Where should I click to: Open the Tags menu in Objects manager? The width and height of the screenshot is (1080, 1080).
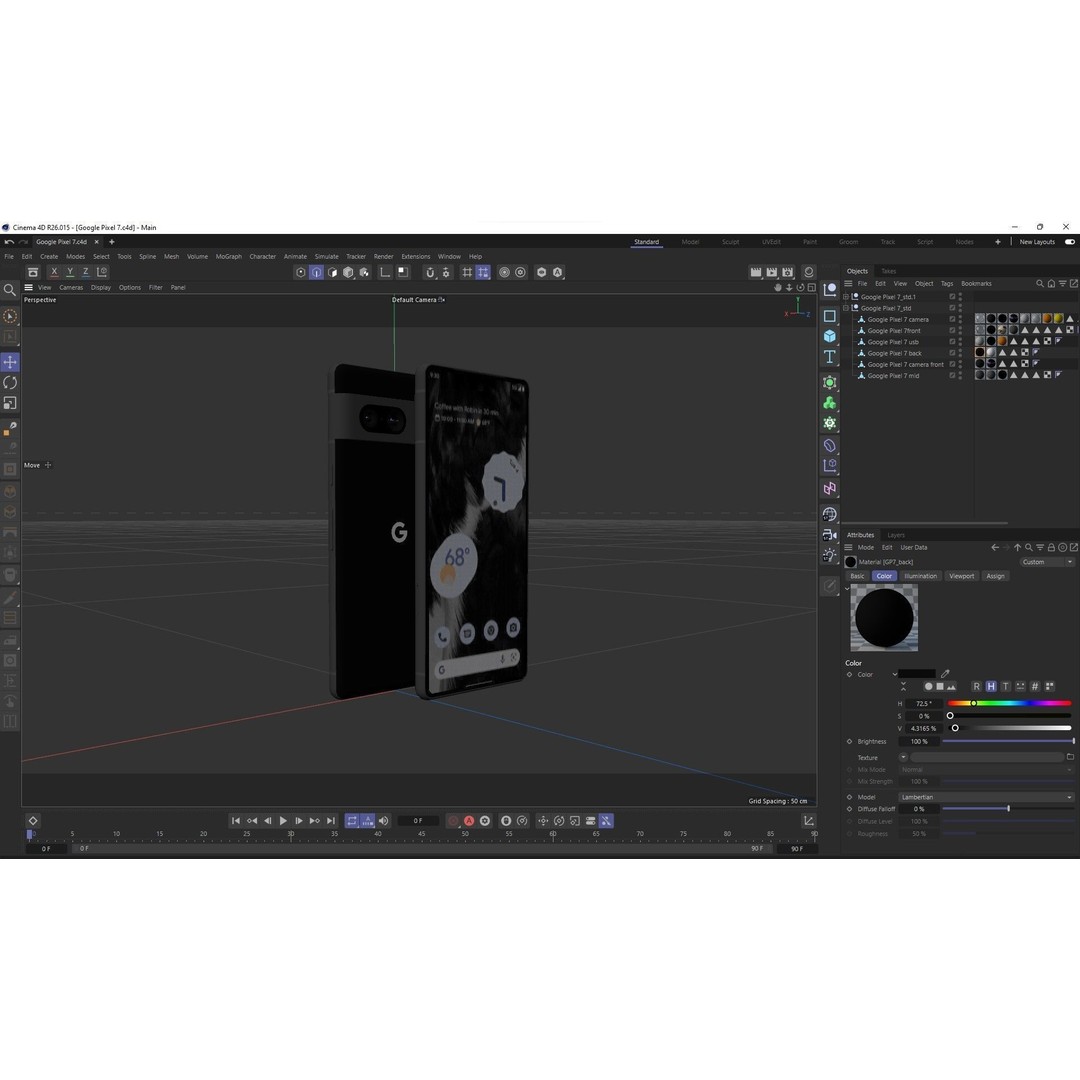click(x=947, y=284)
